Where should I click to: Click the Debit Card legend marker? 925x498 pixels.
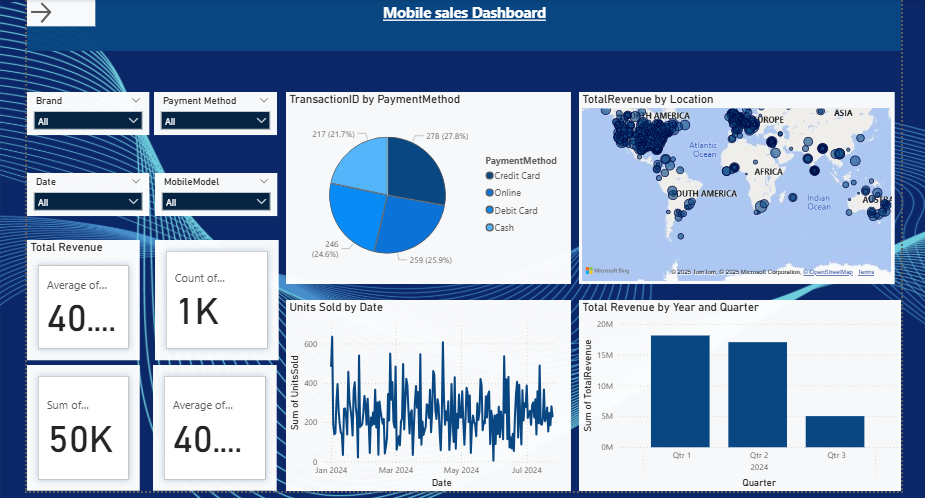(489, 211)
